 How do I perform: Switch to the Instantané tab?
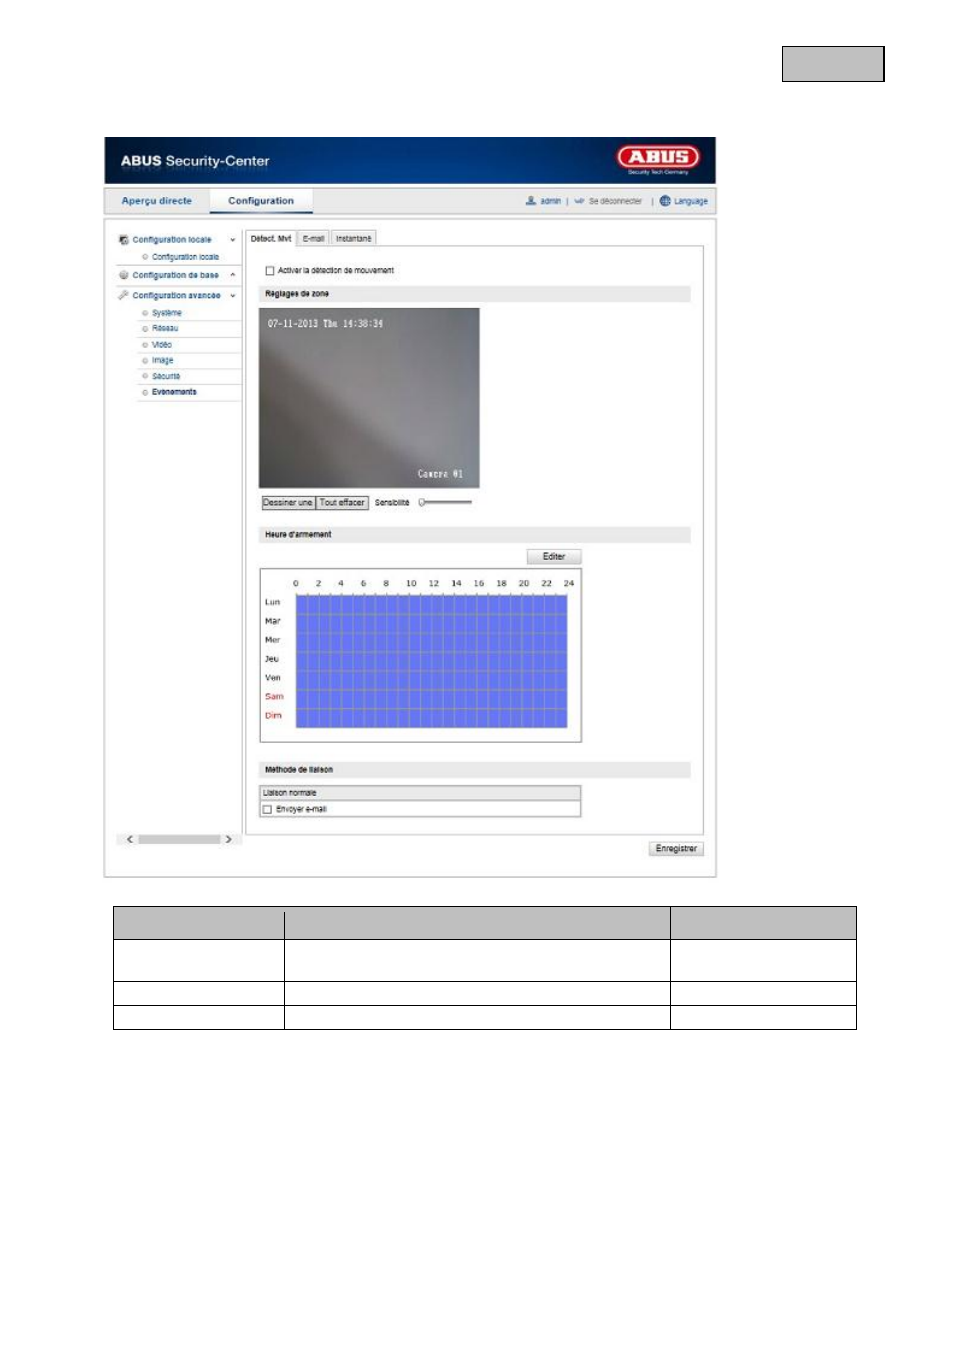(353, 239)
